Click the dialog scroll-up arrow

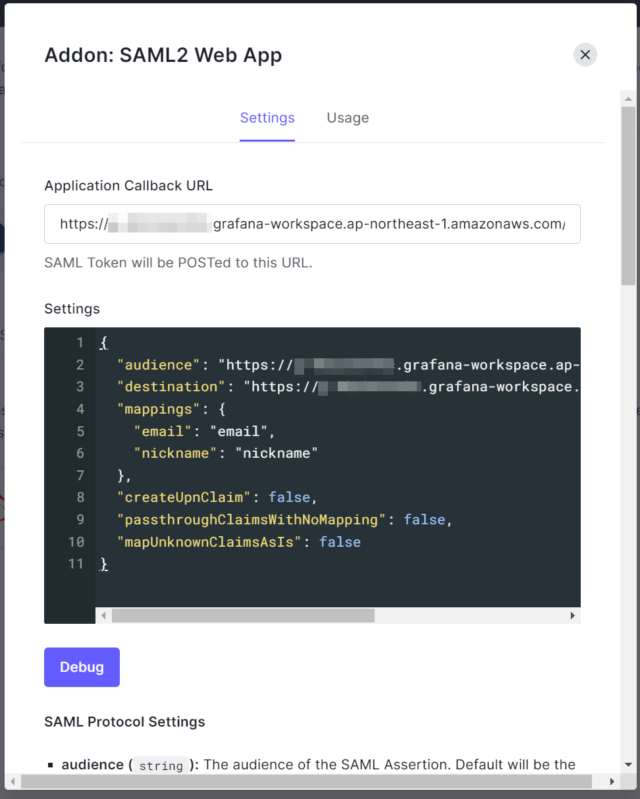[628, 99]
